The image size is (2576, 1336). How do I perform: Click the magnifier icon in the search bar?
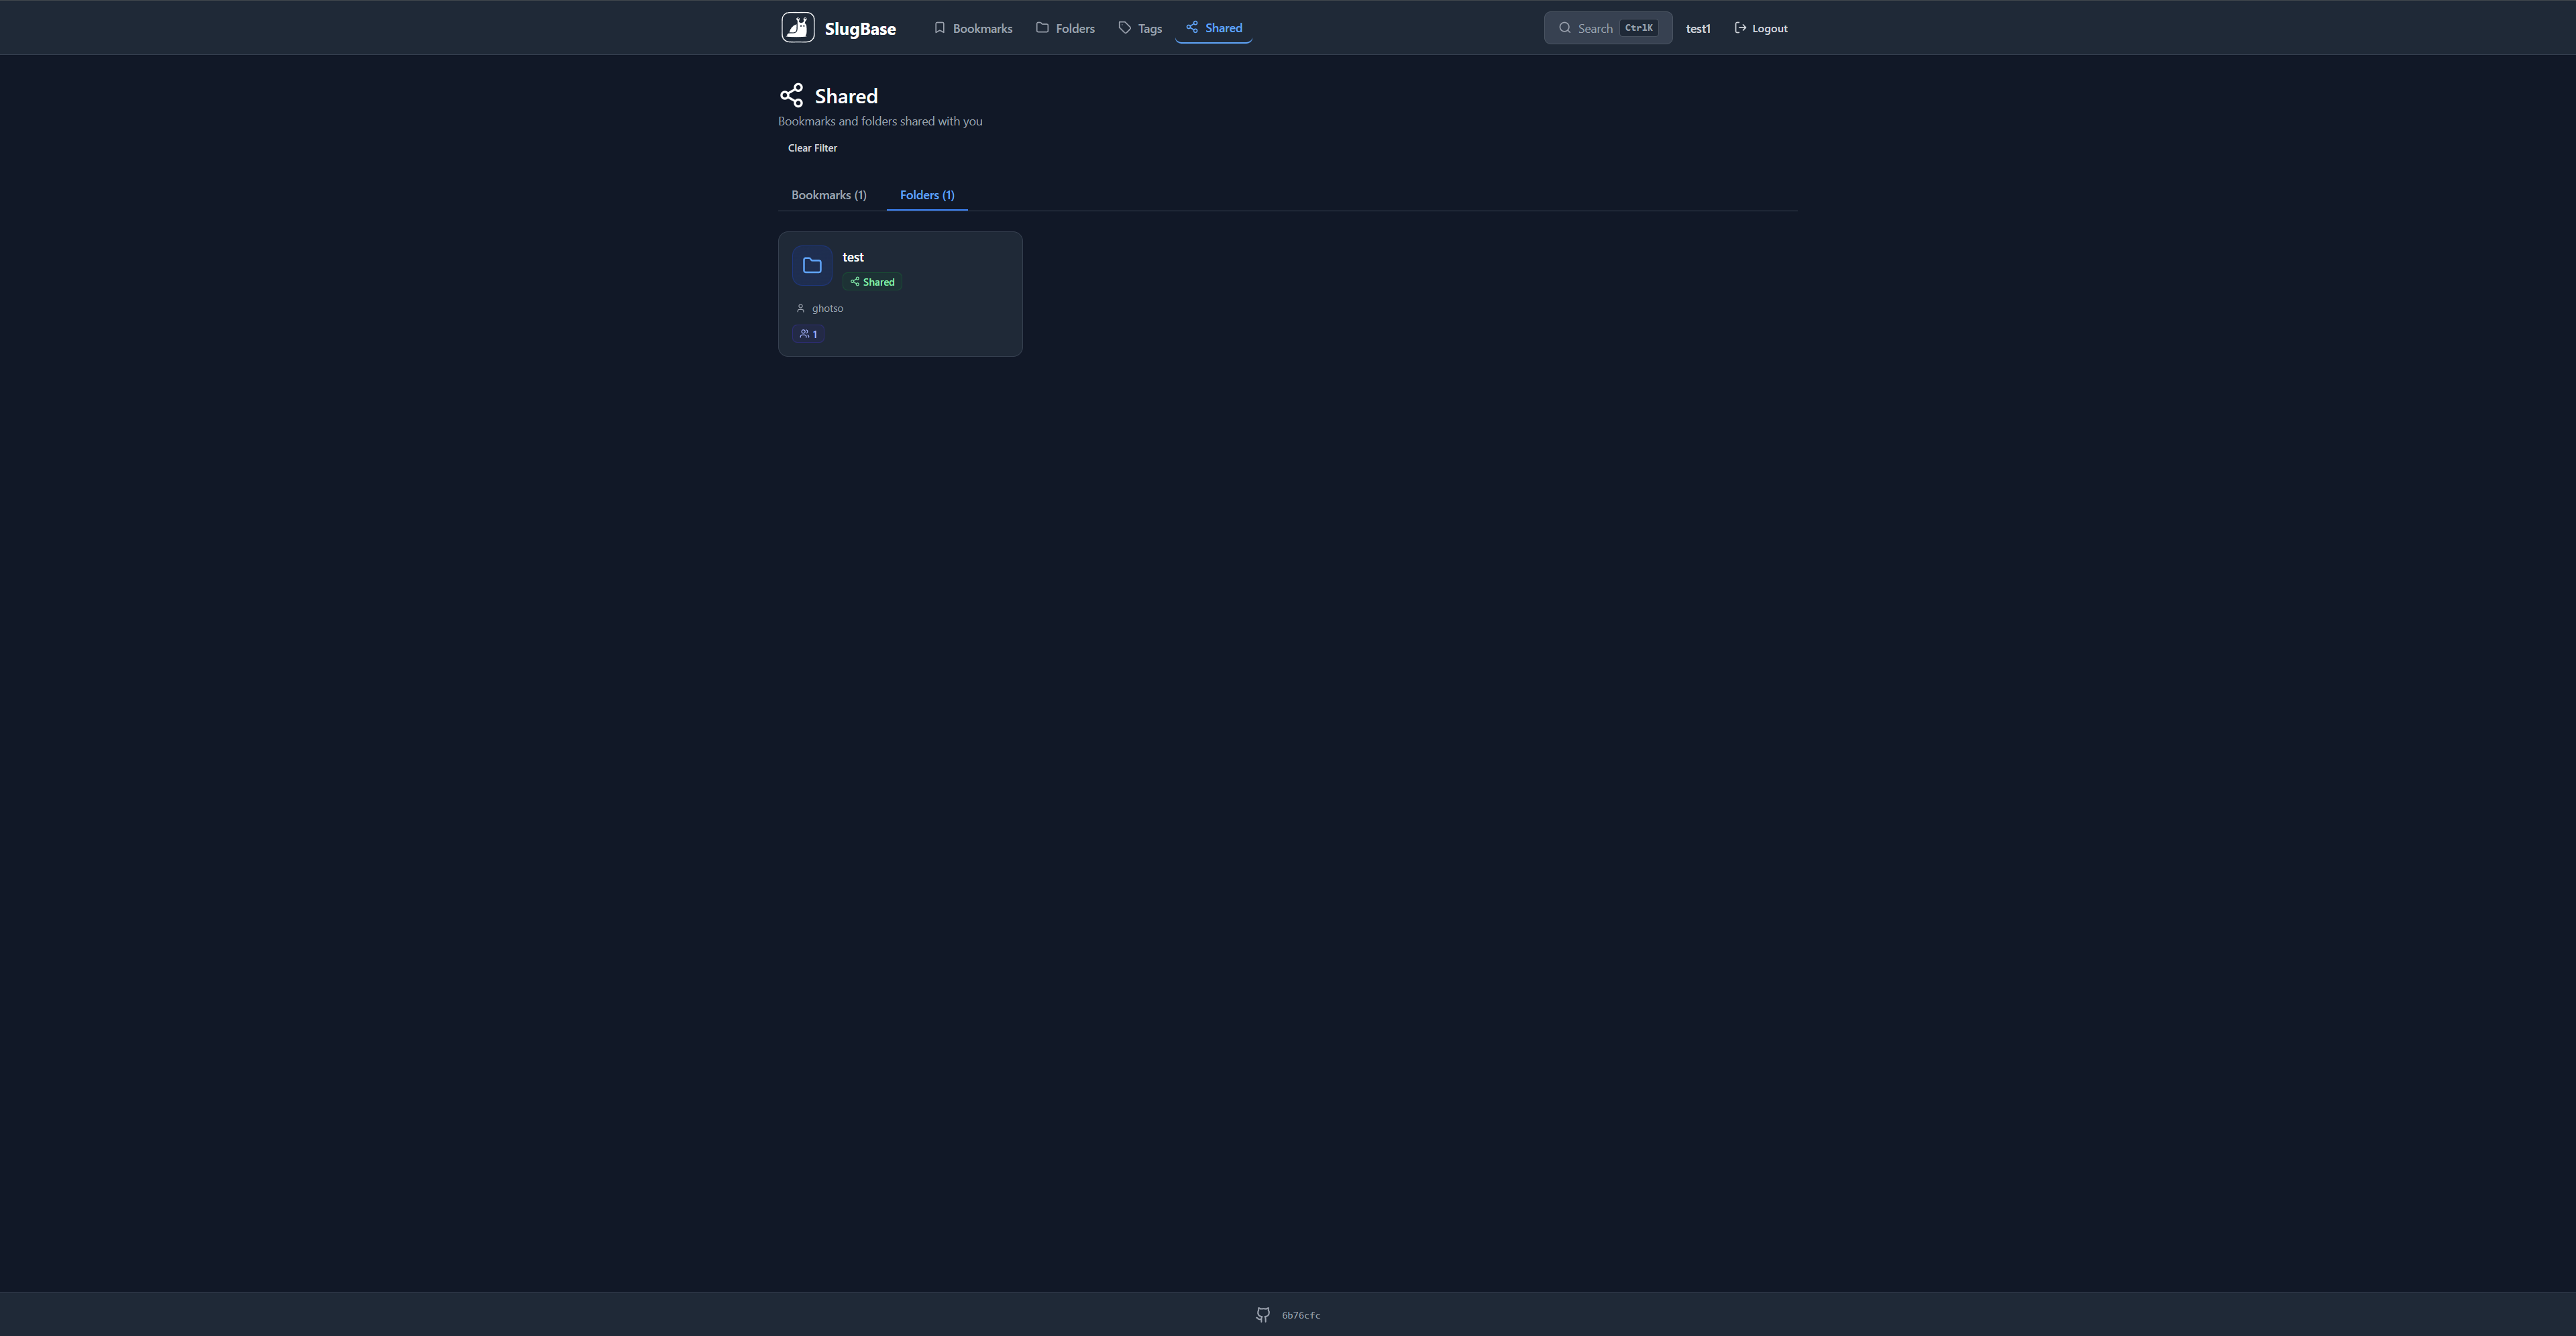[x=1565, y=27]
